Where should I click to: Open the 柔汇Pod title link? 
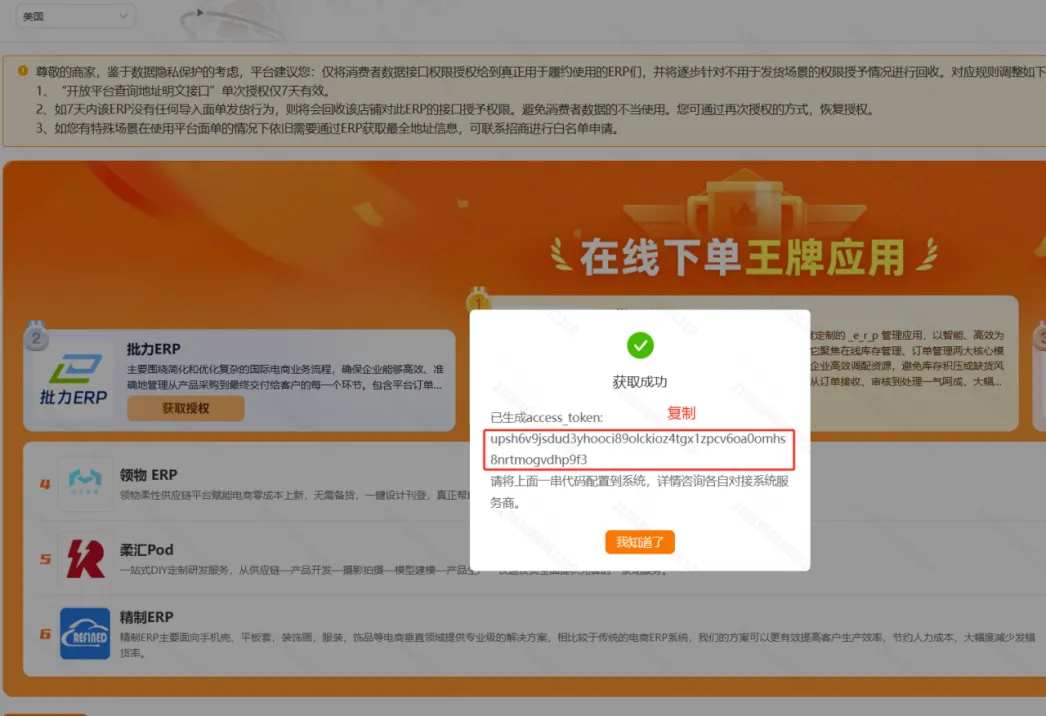tap(146, 549)
